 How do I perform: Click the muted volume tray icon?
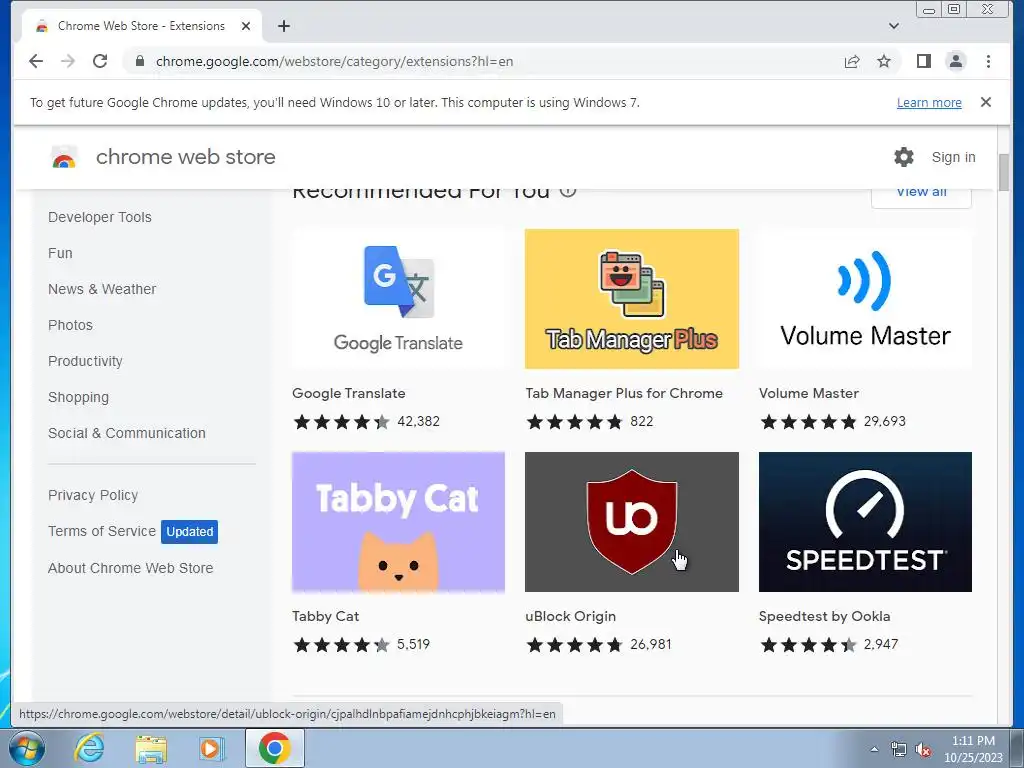pos(923,750)
